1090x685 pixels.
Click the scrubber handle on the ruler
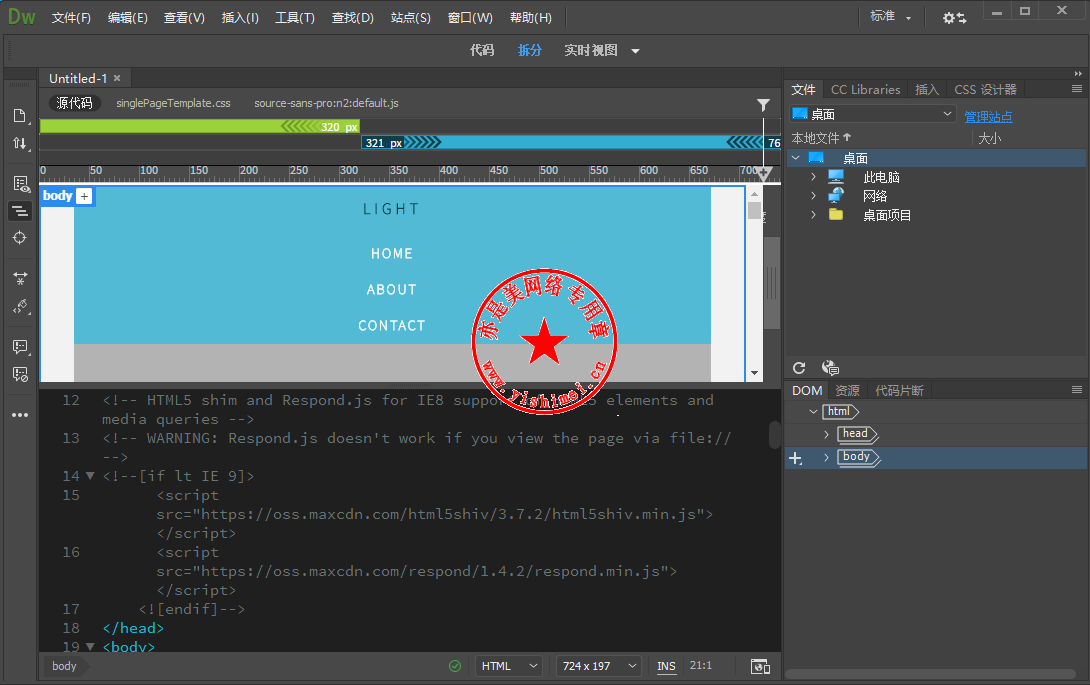coord(763,174)
